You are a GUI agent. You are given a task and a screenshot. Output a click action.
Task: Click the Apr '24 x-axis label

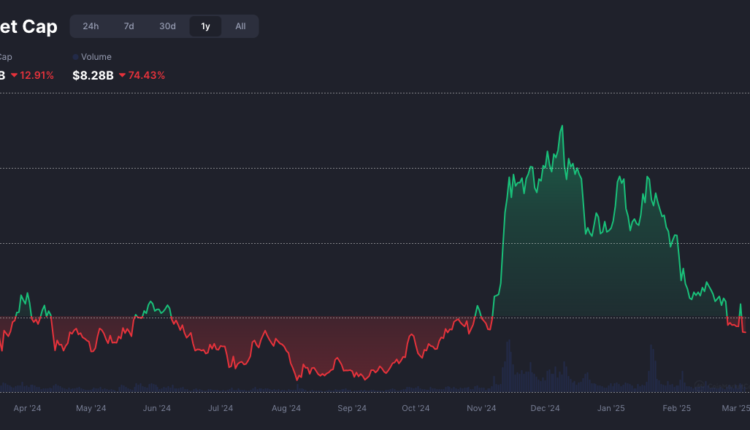pyautogui.click(x=27, y=408)
